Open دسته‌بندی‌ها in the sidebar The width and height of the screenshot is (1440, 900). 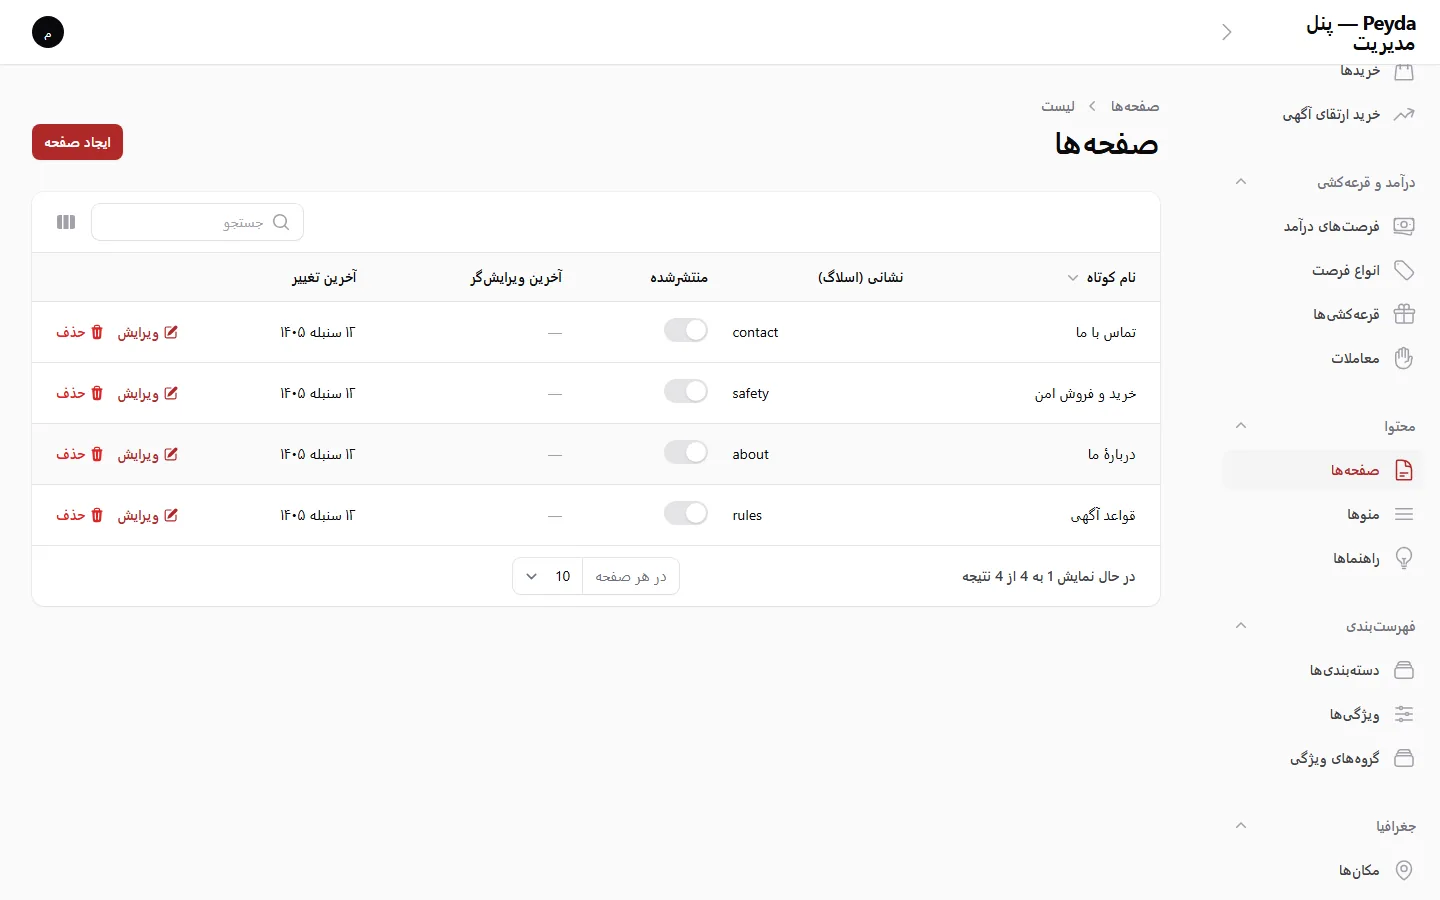pyautogui.click(x=1323, y=670)
